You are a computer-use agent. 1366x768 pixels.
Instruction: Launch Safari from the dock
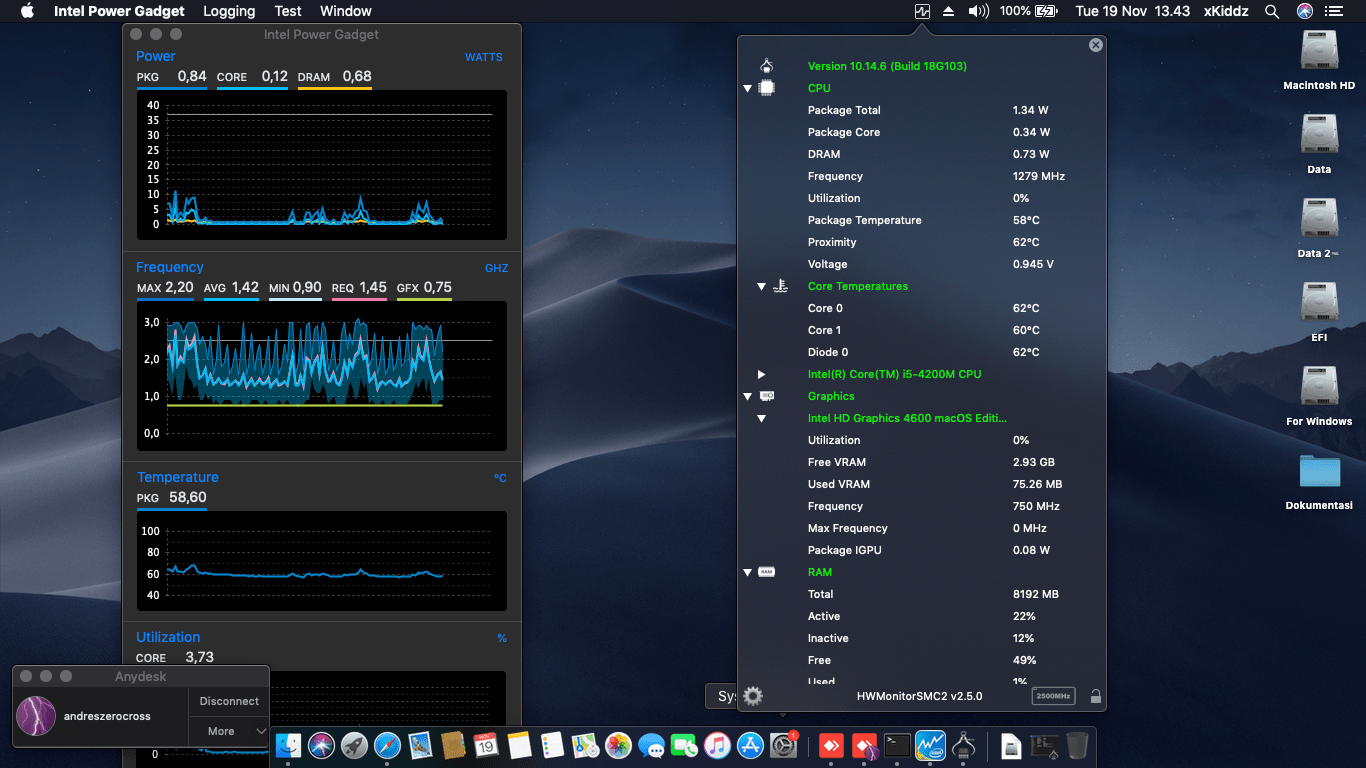click(387, 745)
